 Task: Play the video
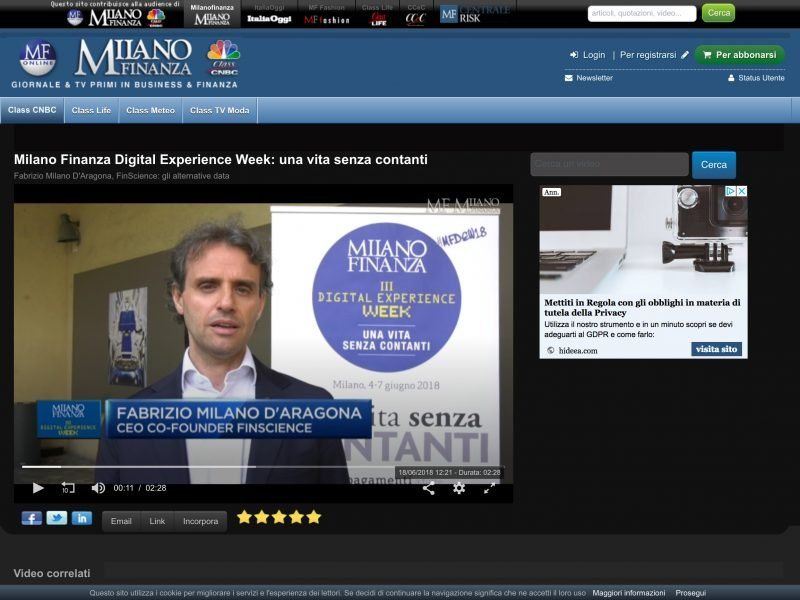tap(37, 488)
